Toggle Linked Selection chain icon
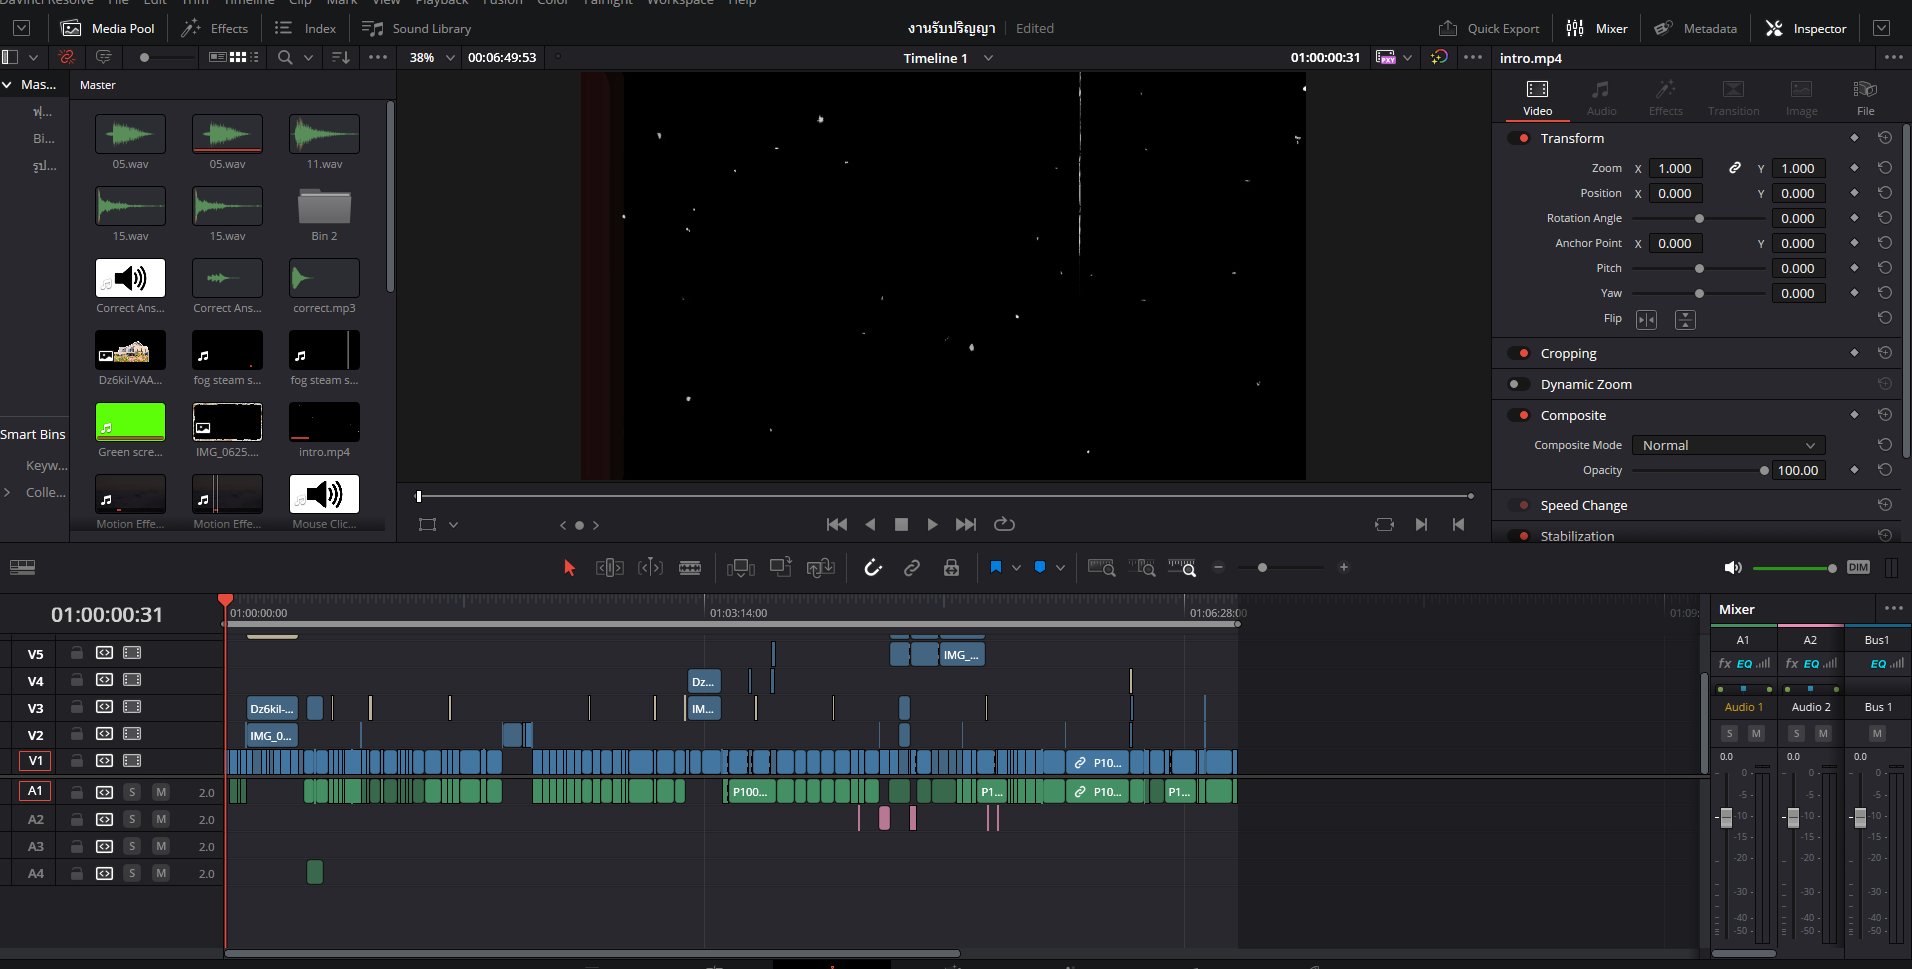1912x969 pixels. (912, 568)
